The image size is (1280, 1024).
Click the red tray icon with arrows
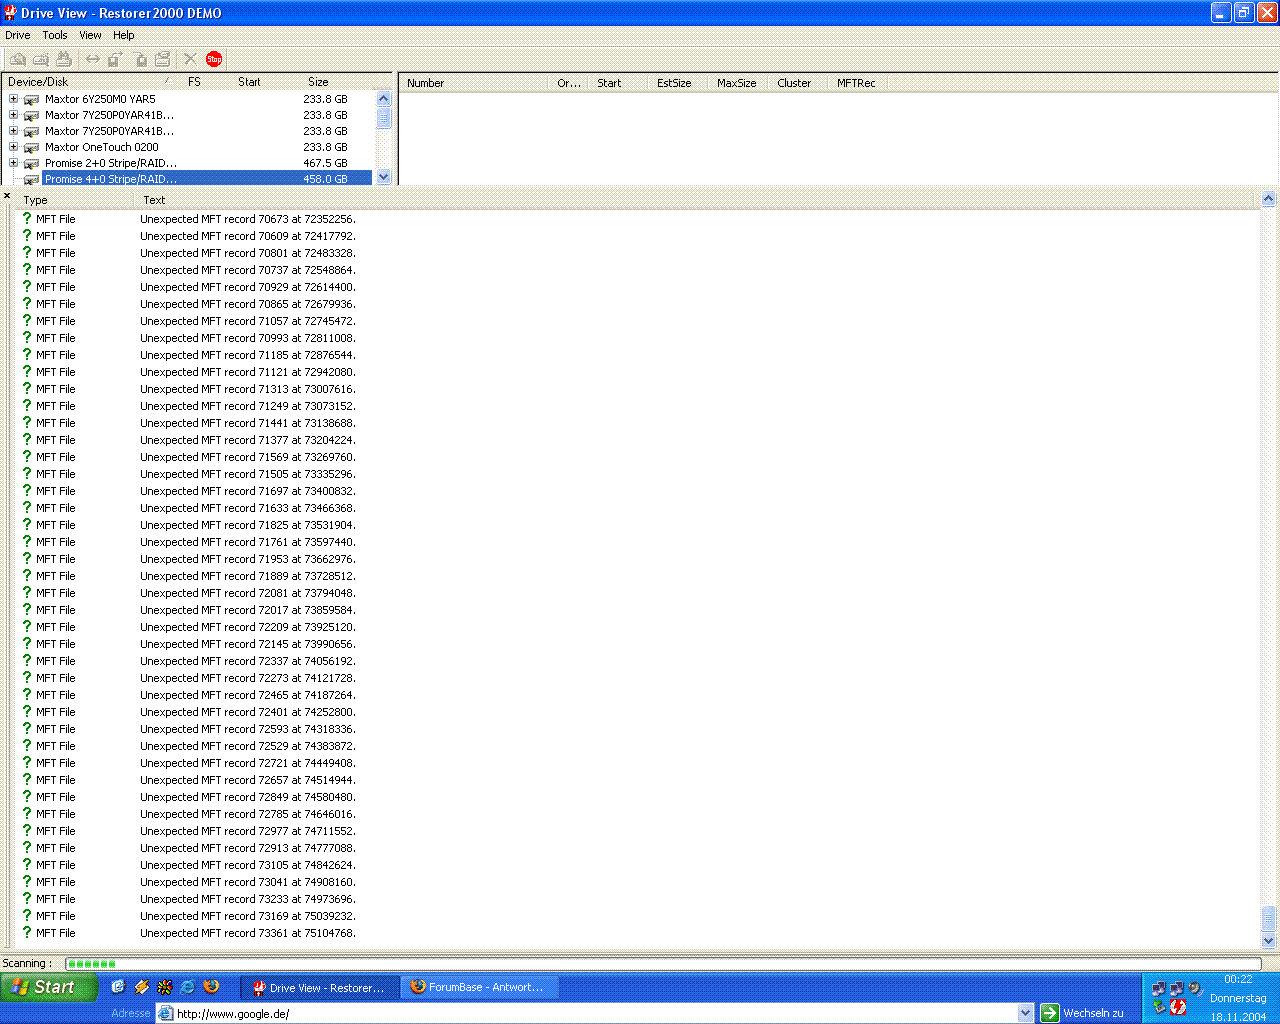(1178, 1007)
